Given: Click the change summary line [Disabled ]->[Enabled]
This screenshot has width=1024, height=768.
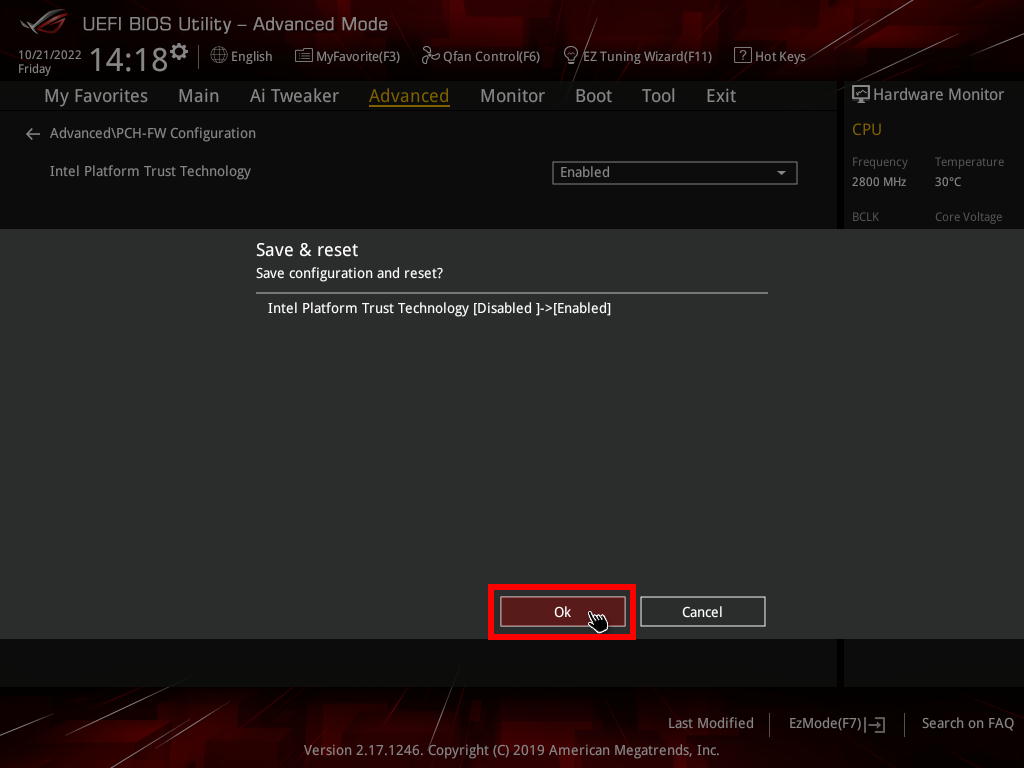Looking at the screenshot, I should pyautogui.click(x=440, y=308).
